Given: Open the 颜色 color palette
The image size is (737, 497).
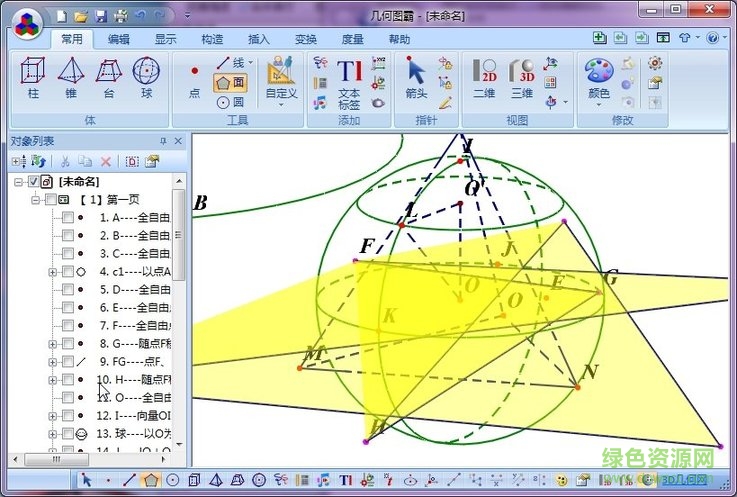Looking at the screenshot, I should [598, 79].
